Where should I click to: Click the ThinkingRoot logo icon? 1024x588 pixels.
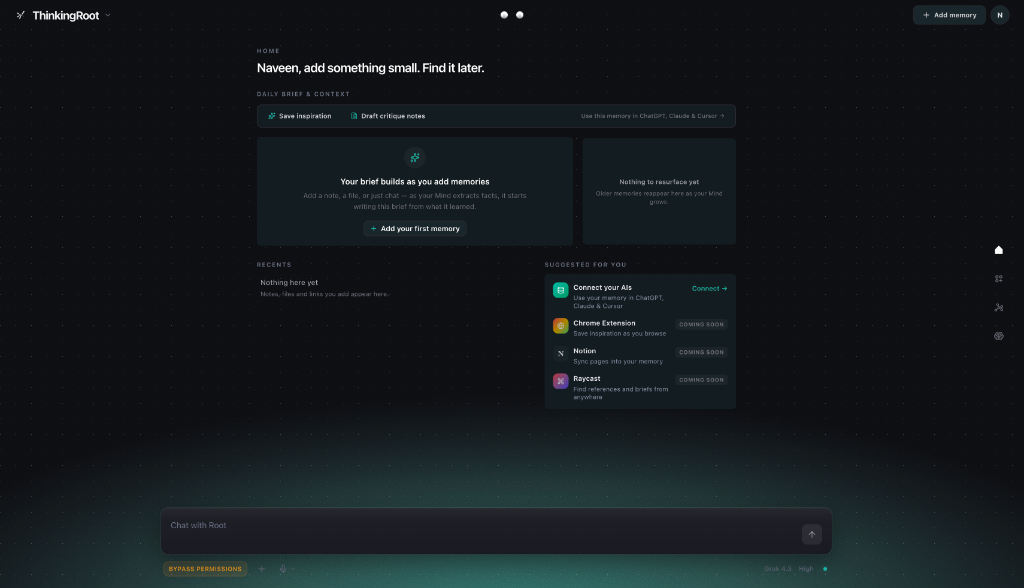(x=21, y=15)
